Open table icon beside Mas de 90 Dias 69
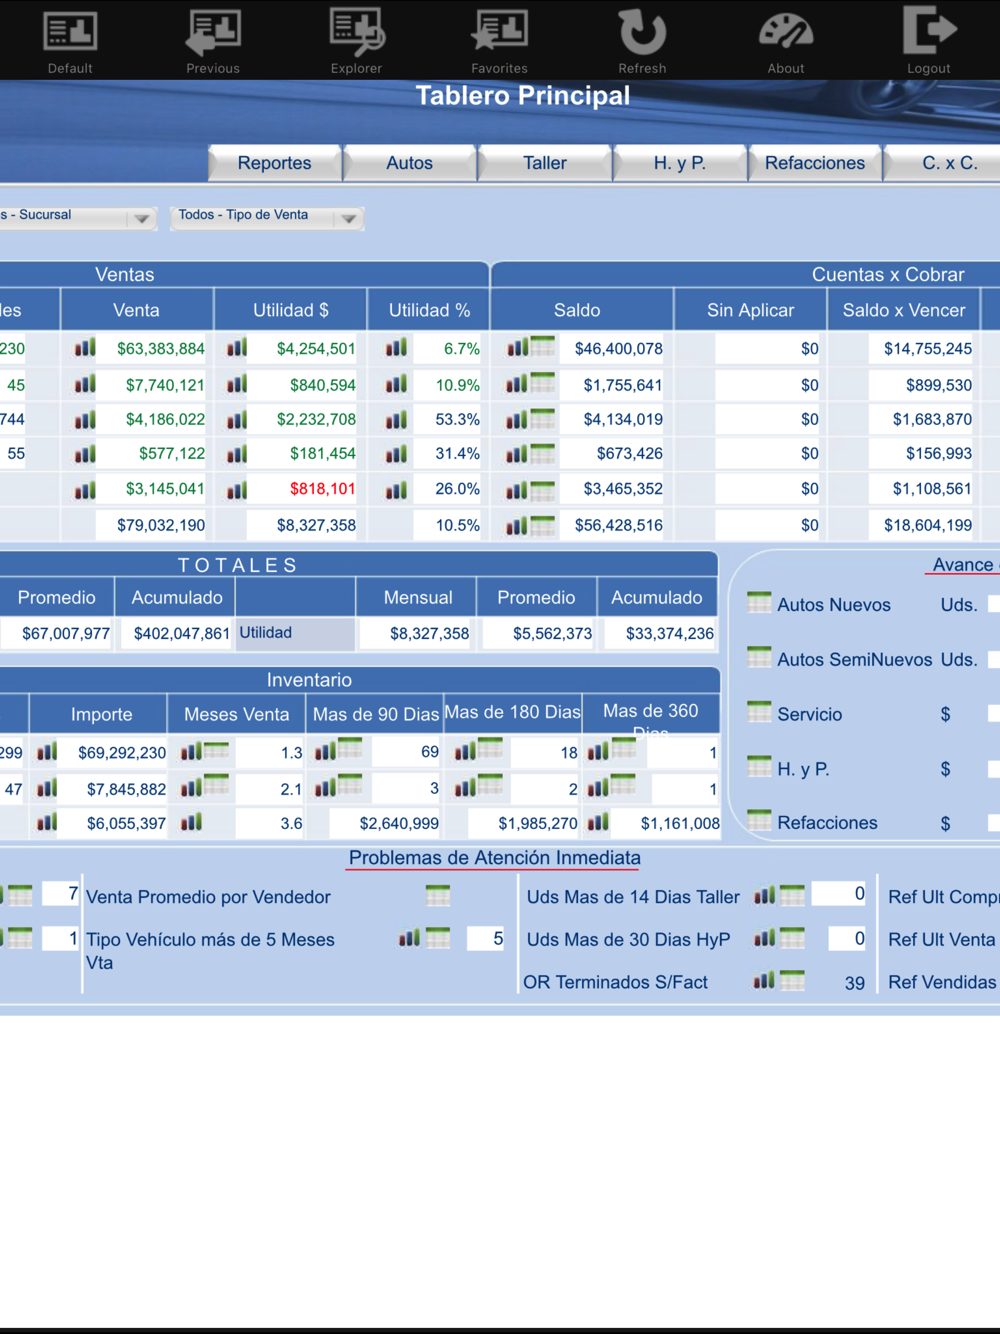 tap(350, 749)
